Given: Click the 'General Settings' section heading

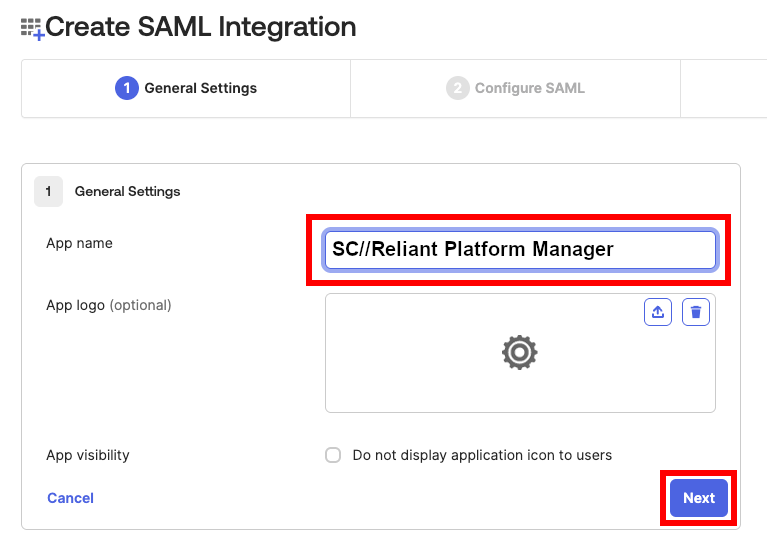Looking at the screenshot, I should pyautogui.click(x=127, y=191).
